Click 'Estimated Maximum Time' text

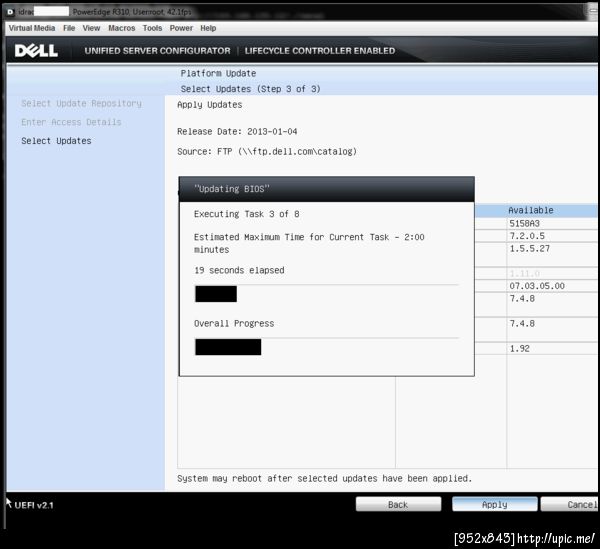tap(309, 243)
